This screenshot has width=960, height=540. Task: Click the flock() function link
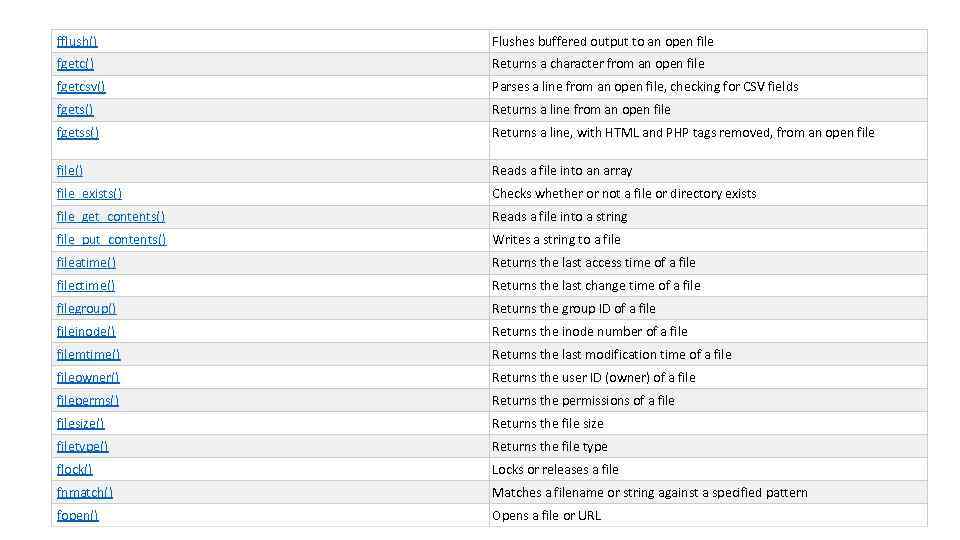click(x=75, y=470)
